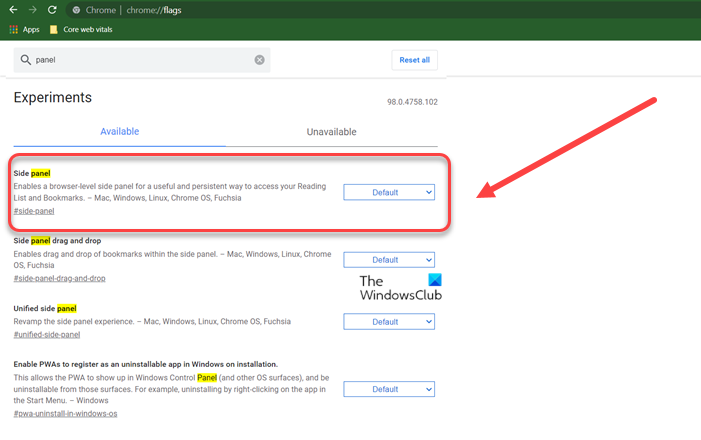Click the Experiments heading
Screen dimensions: 701x440
(x=52, y=97)
